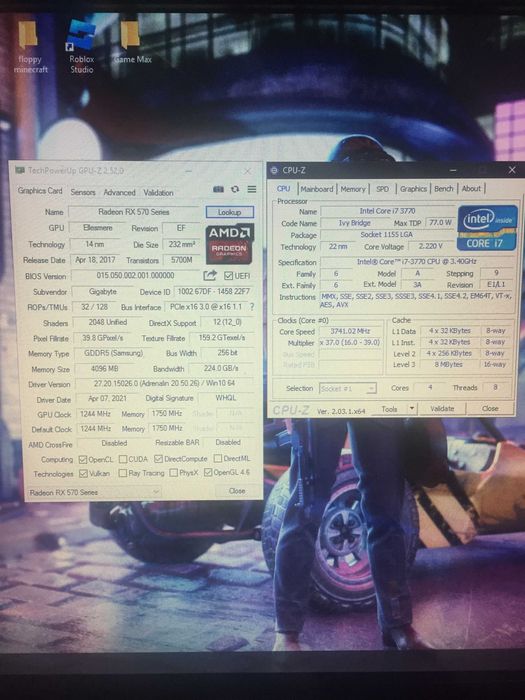The height and width of the screenshot is (700, 525).
Task: Open the Game Max folder icon
Action: [x=132, y=42]
